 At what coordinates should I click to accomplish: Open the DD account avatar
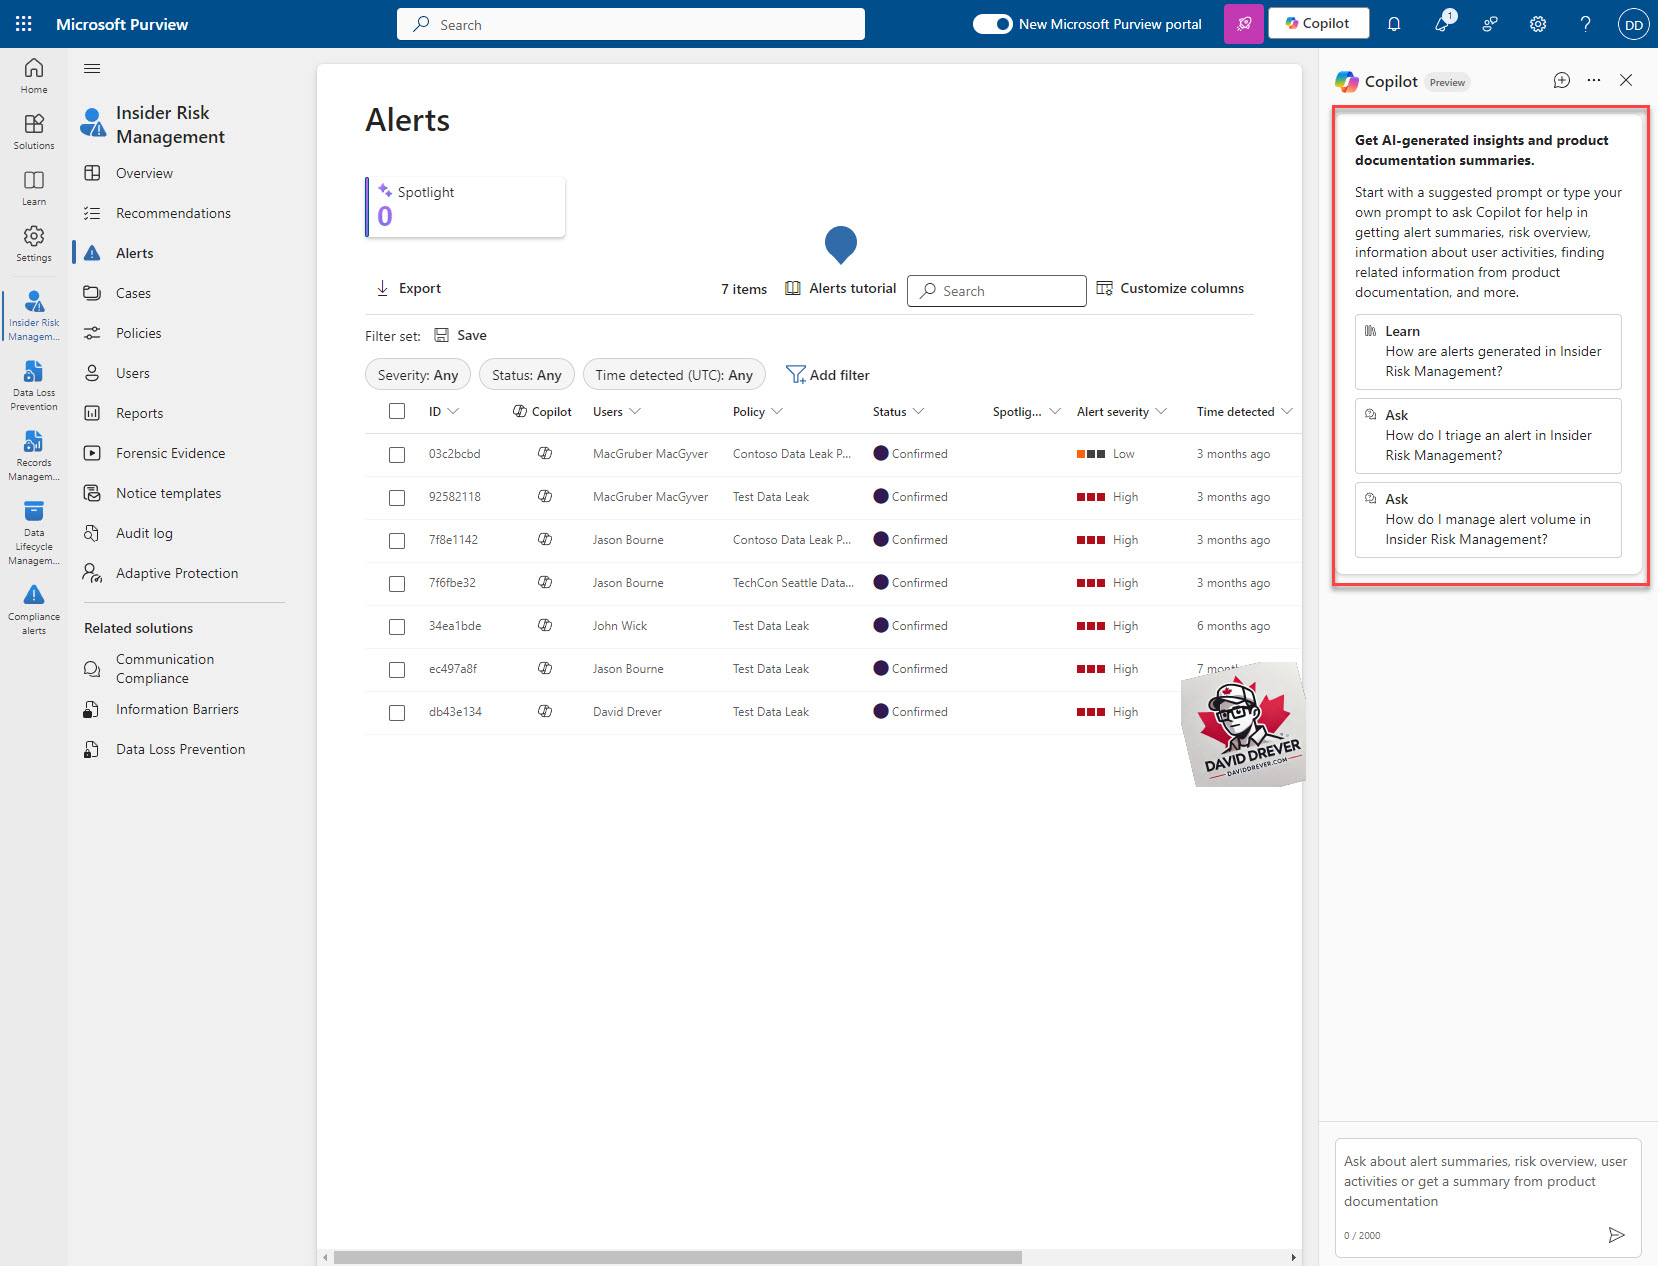[1634, 24]
